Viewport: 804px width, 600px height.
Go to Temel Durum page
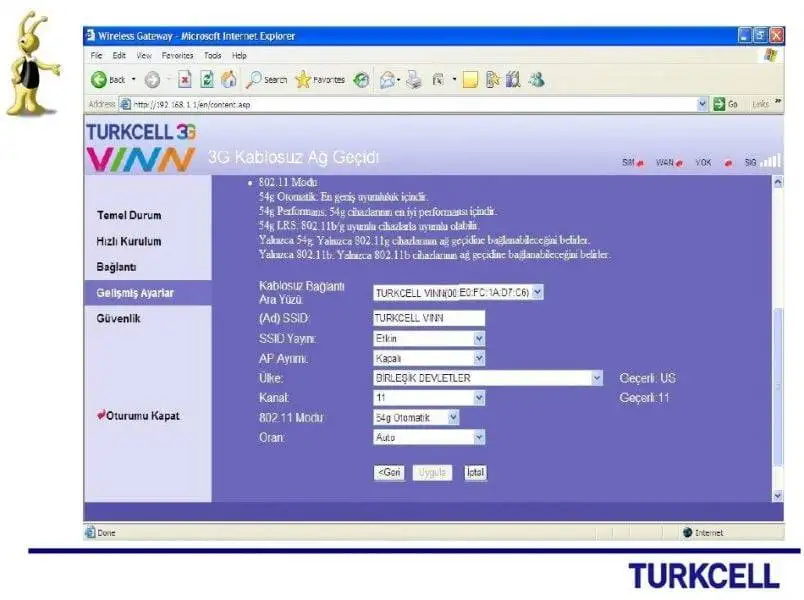[129, 215]
